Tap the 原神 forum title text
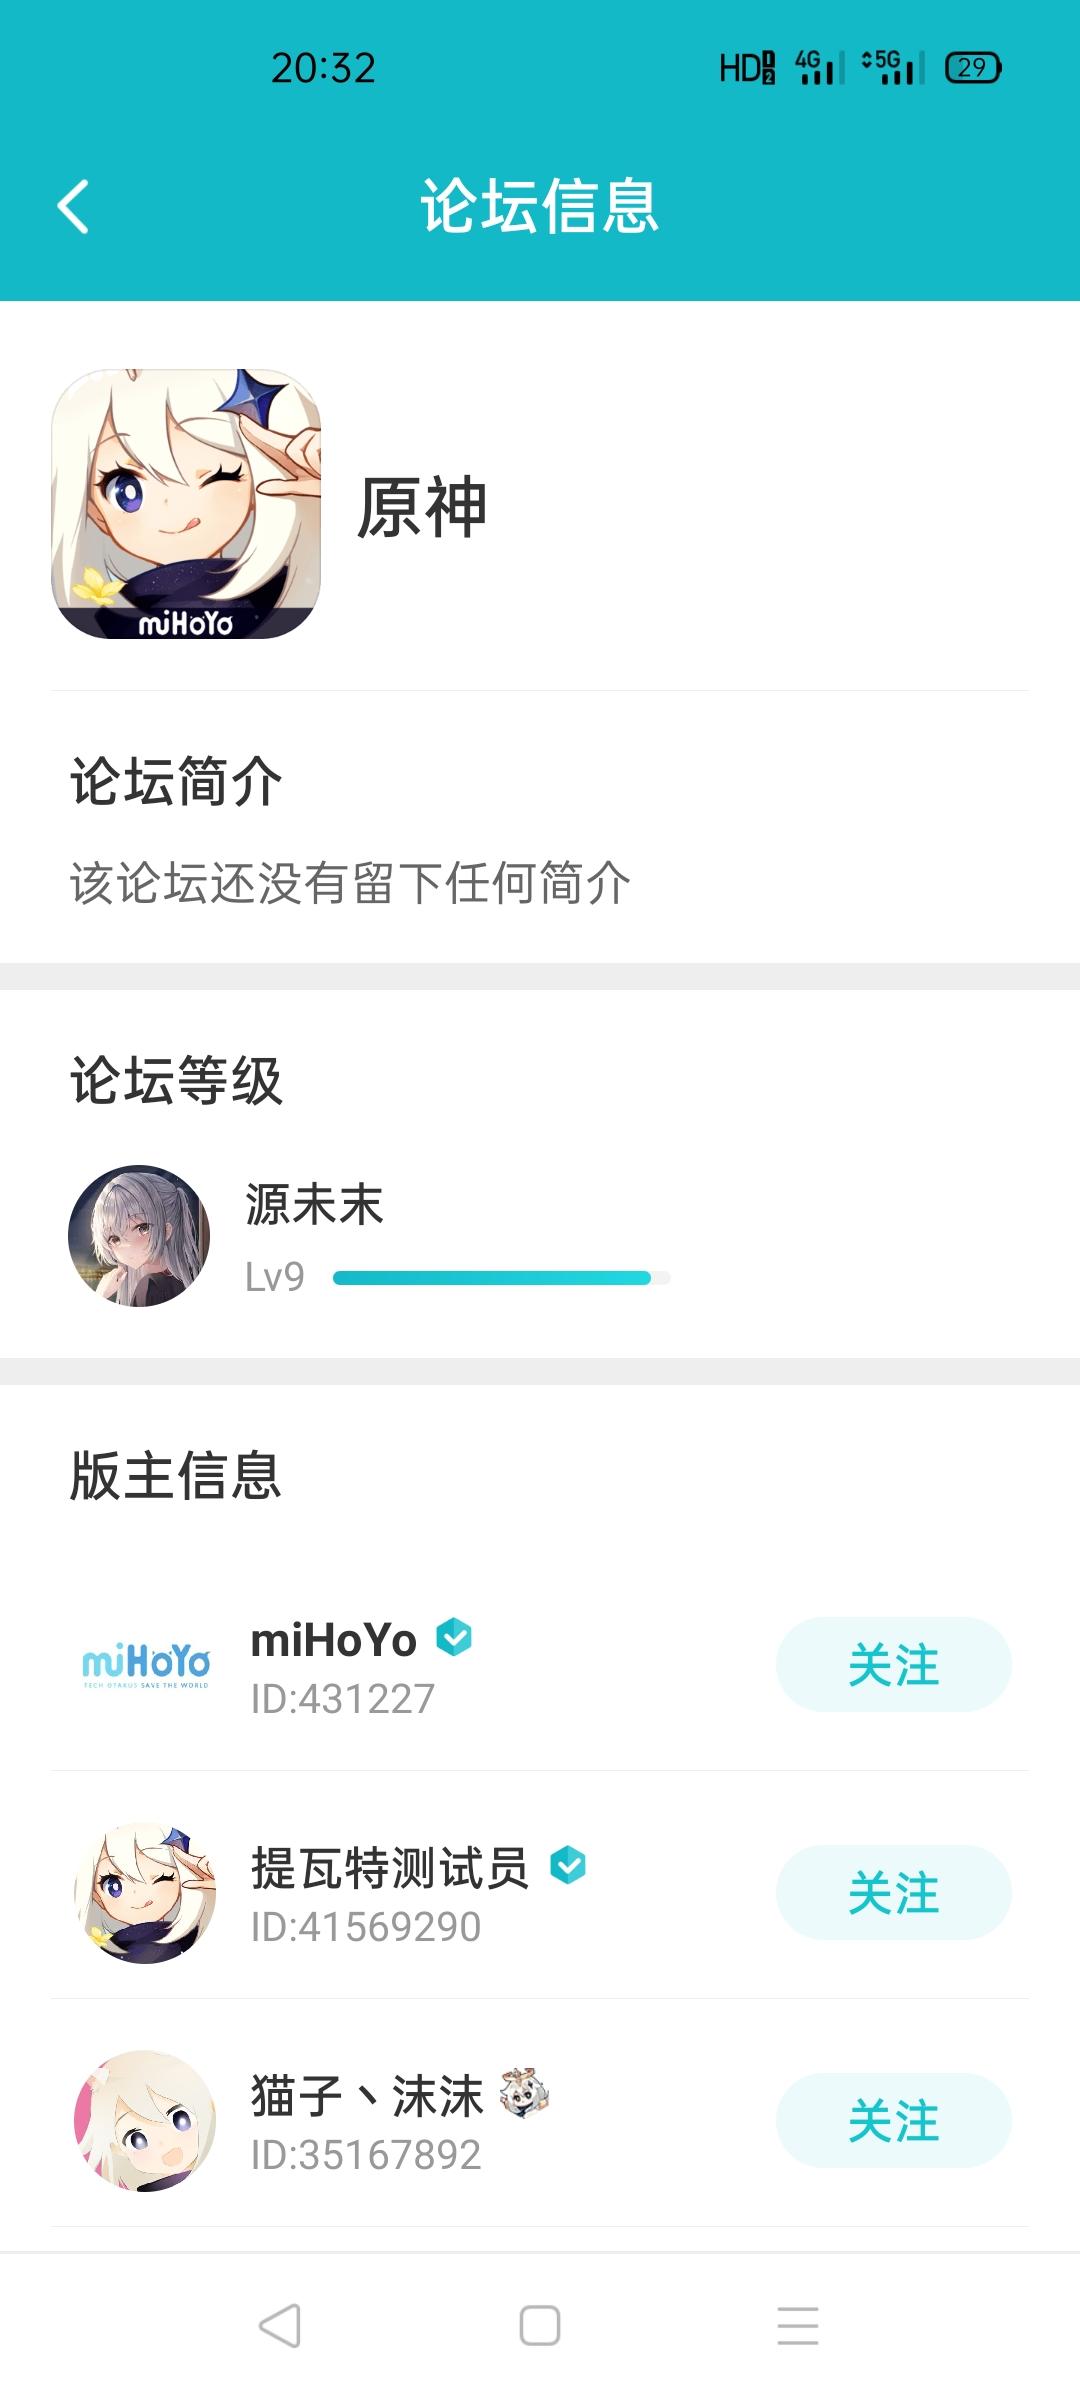1080x2400 pixels. [x=422, y=508]
